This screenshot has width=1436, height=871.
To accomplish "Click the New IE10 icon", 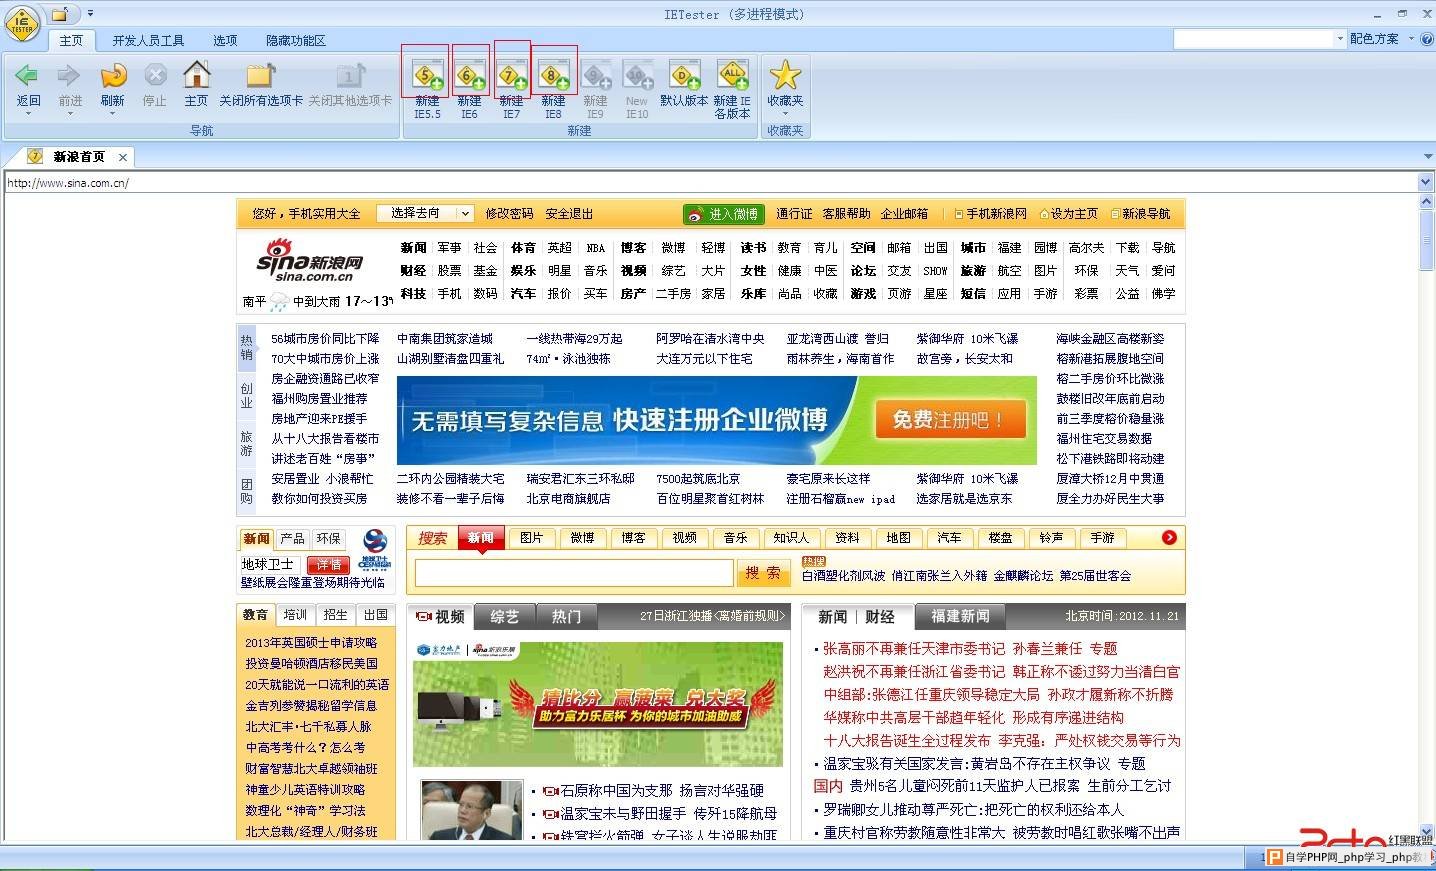I will click(x=638, y=75).
